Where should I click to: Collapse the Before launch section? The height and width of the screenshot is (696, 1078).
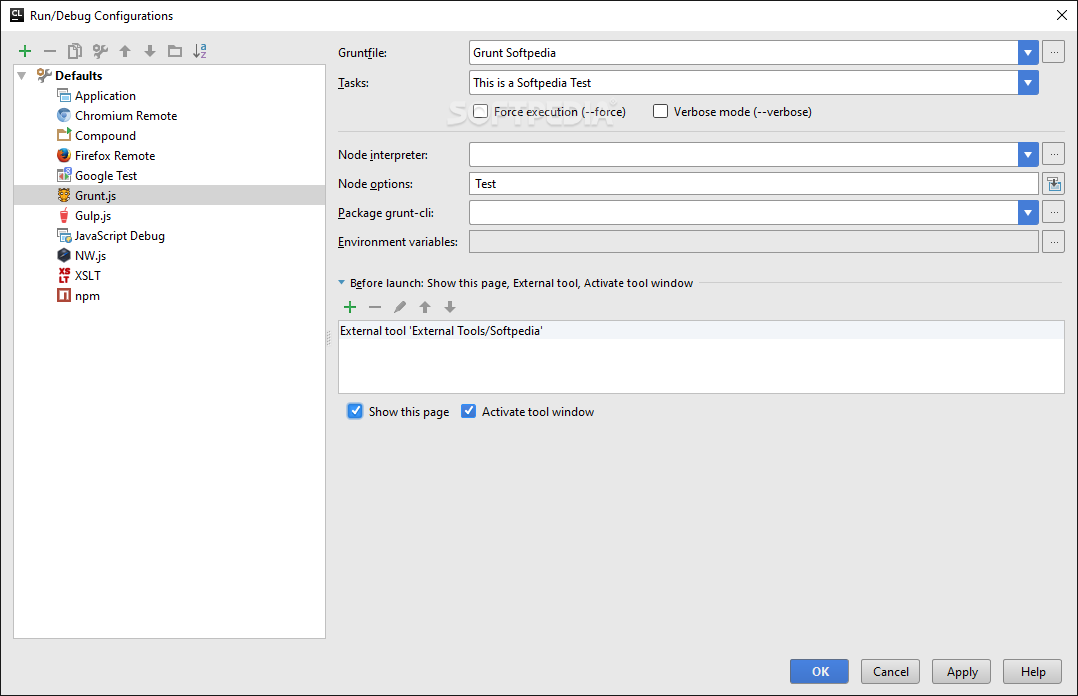click(x=342, y=283)
